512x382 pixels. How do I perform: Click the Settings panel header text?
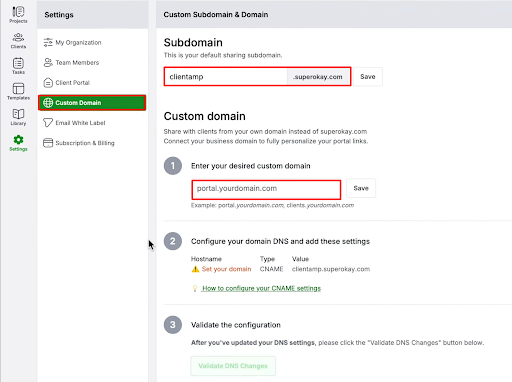59,15
